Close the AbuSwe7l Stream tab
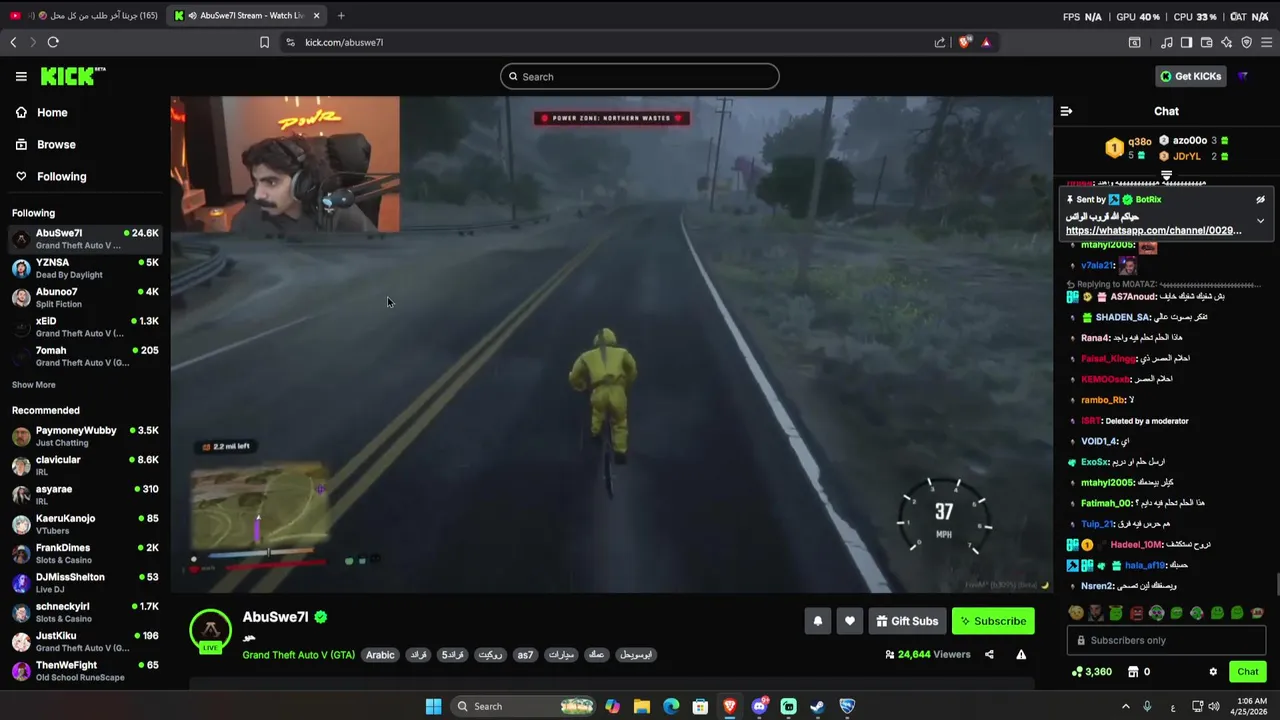 pos(317,15)
